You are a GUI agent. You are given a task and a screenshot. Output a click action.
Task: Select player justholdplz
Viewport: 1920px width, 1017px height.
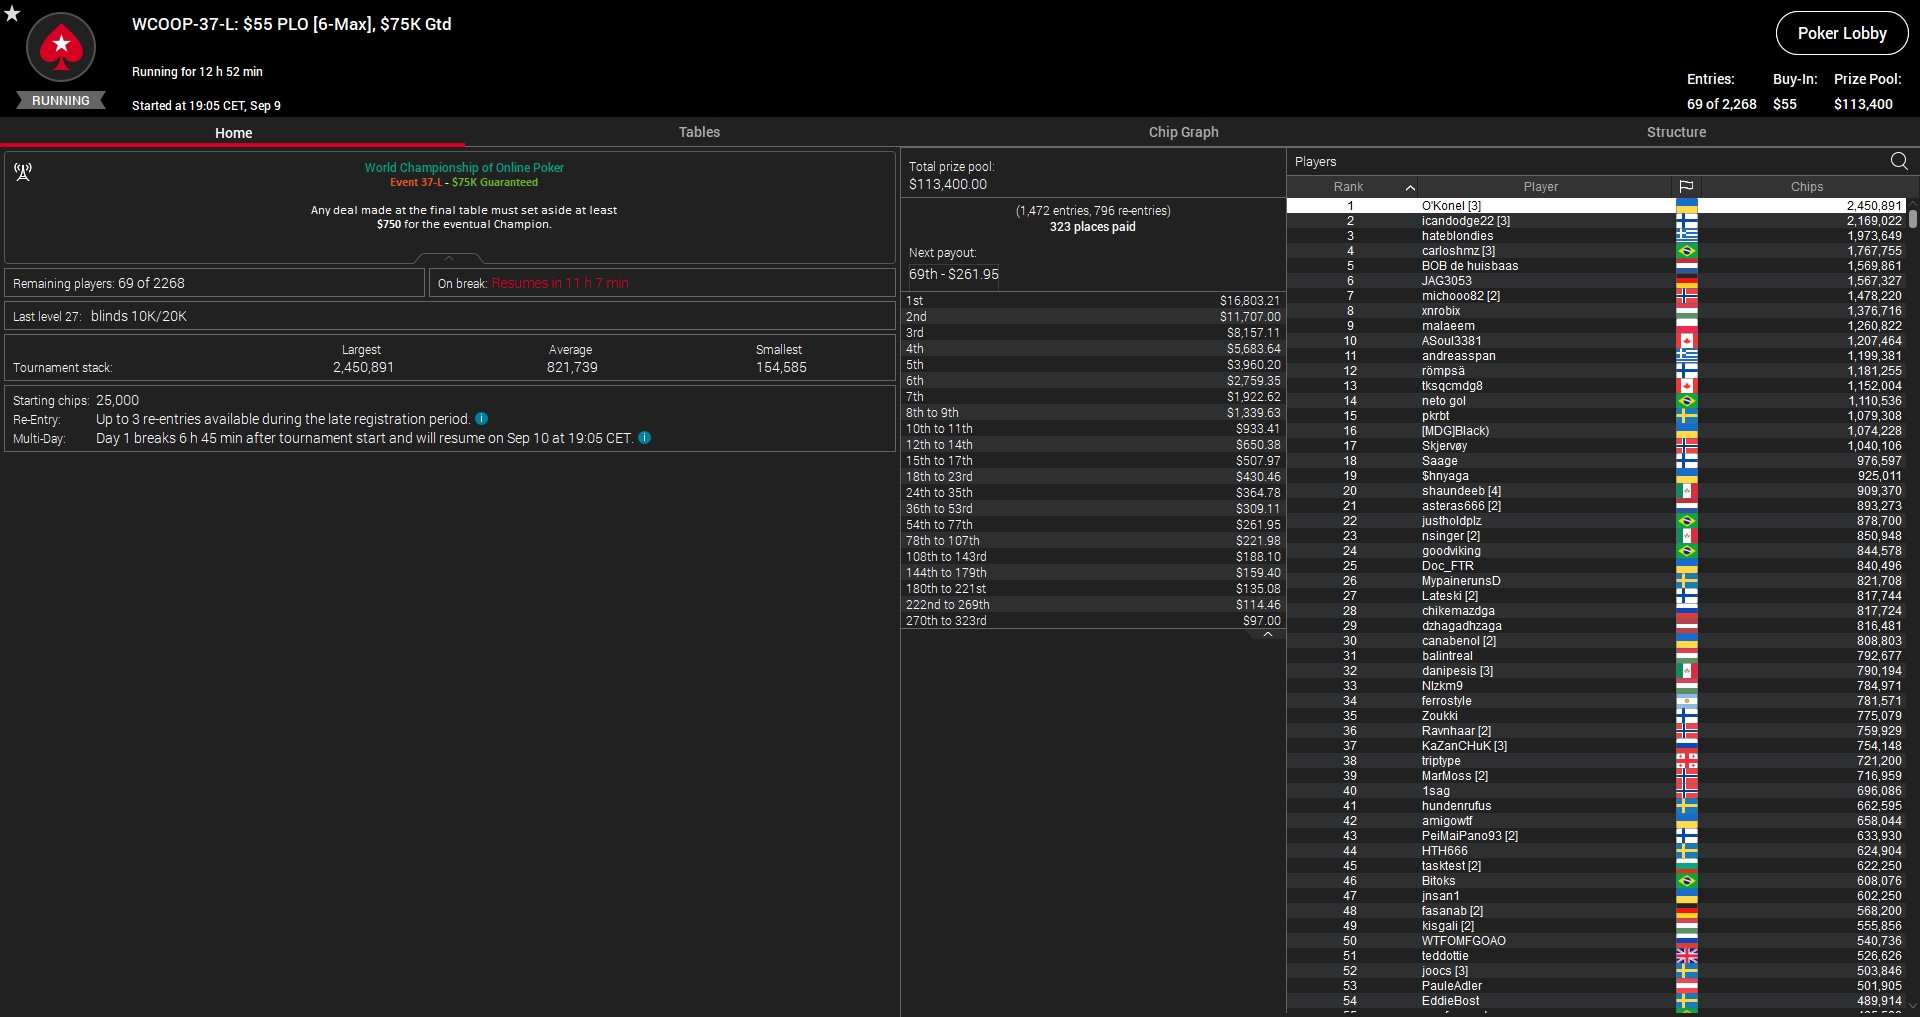click(x=1597, y=521)
